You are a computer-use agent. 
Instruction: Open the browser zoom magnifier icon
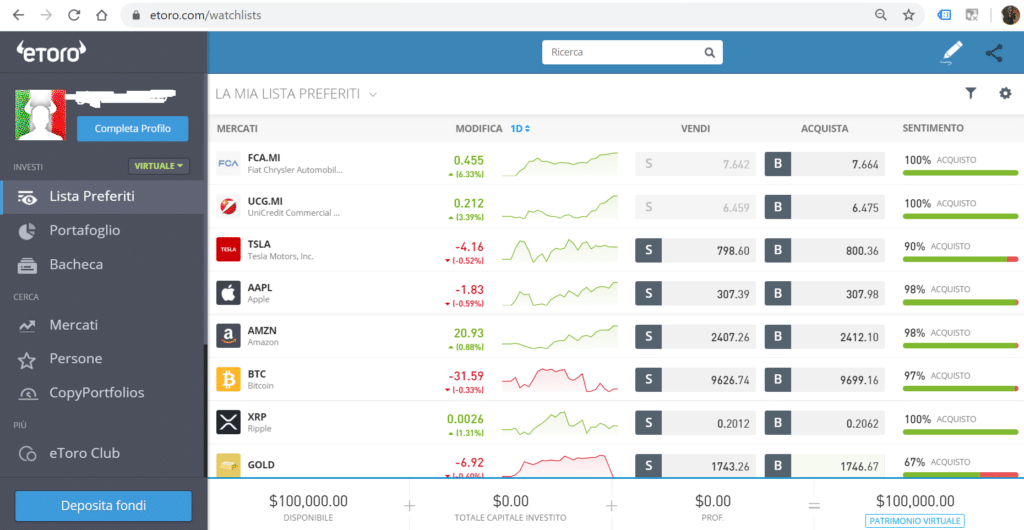tap(881, 15)
